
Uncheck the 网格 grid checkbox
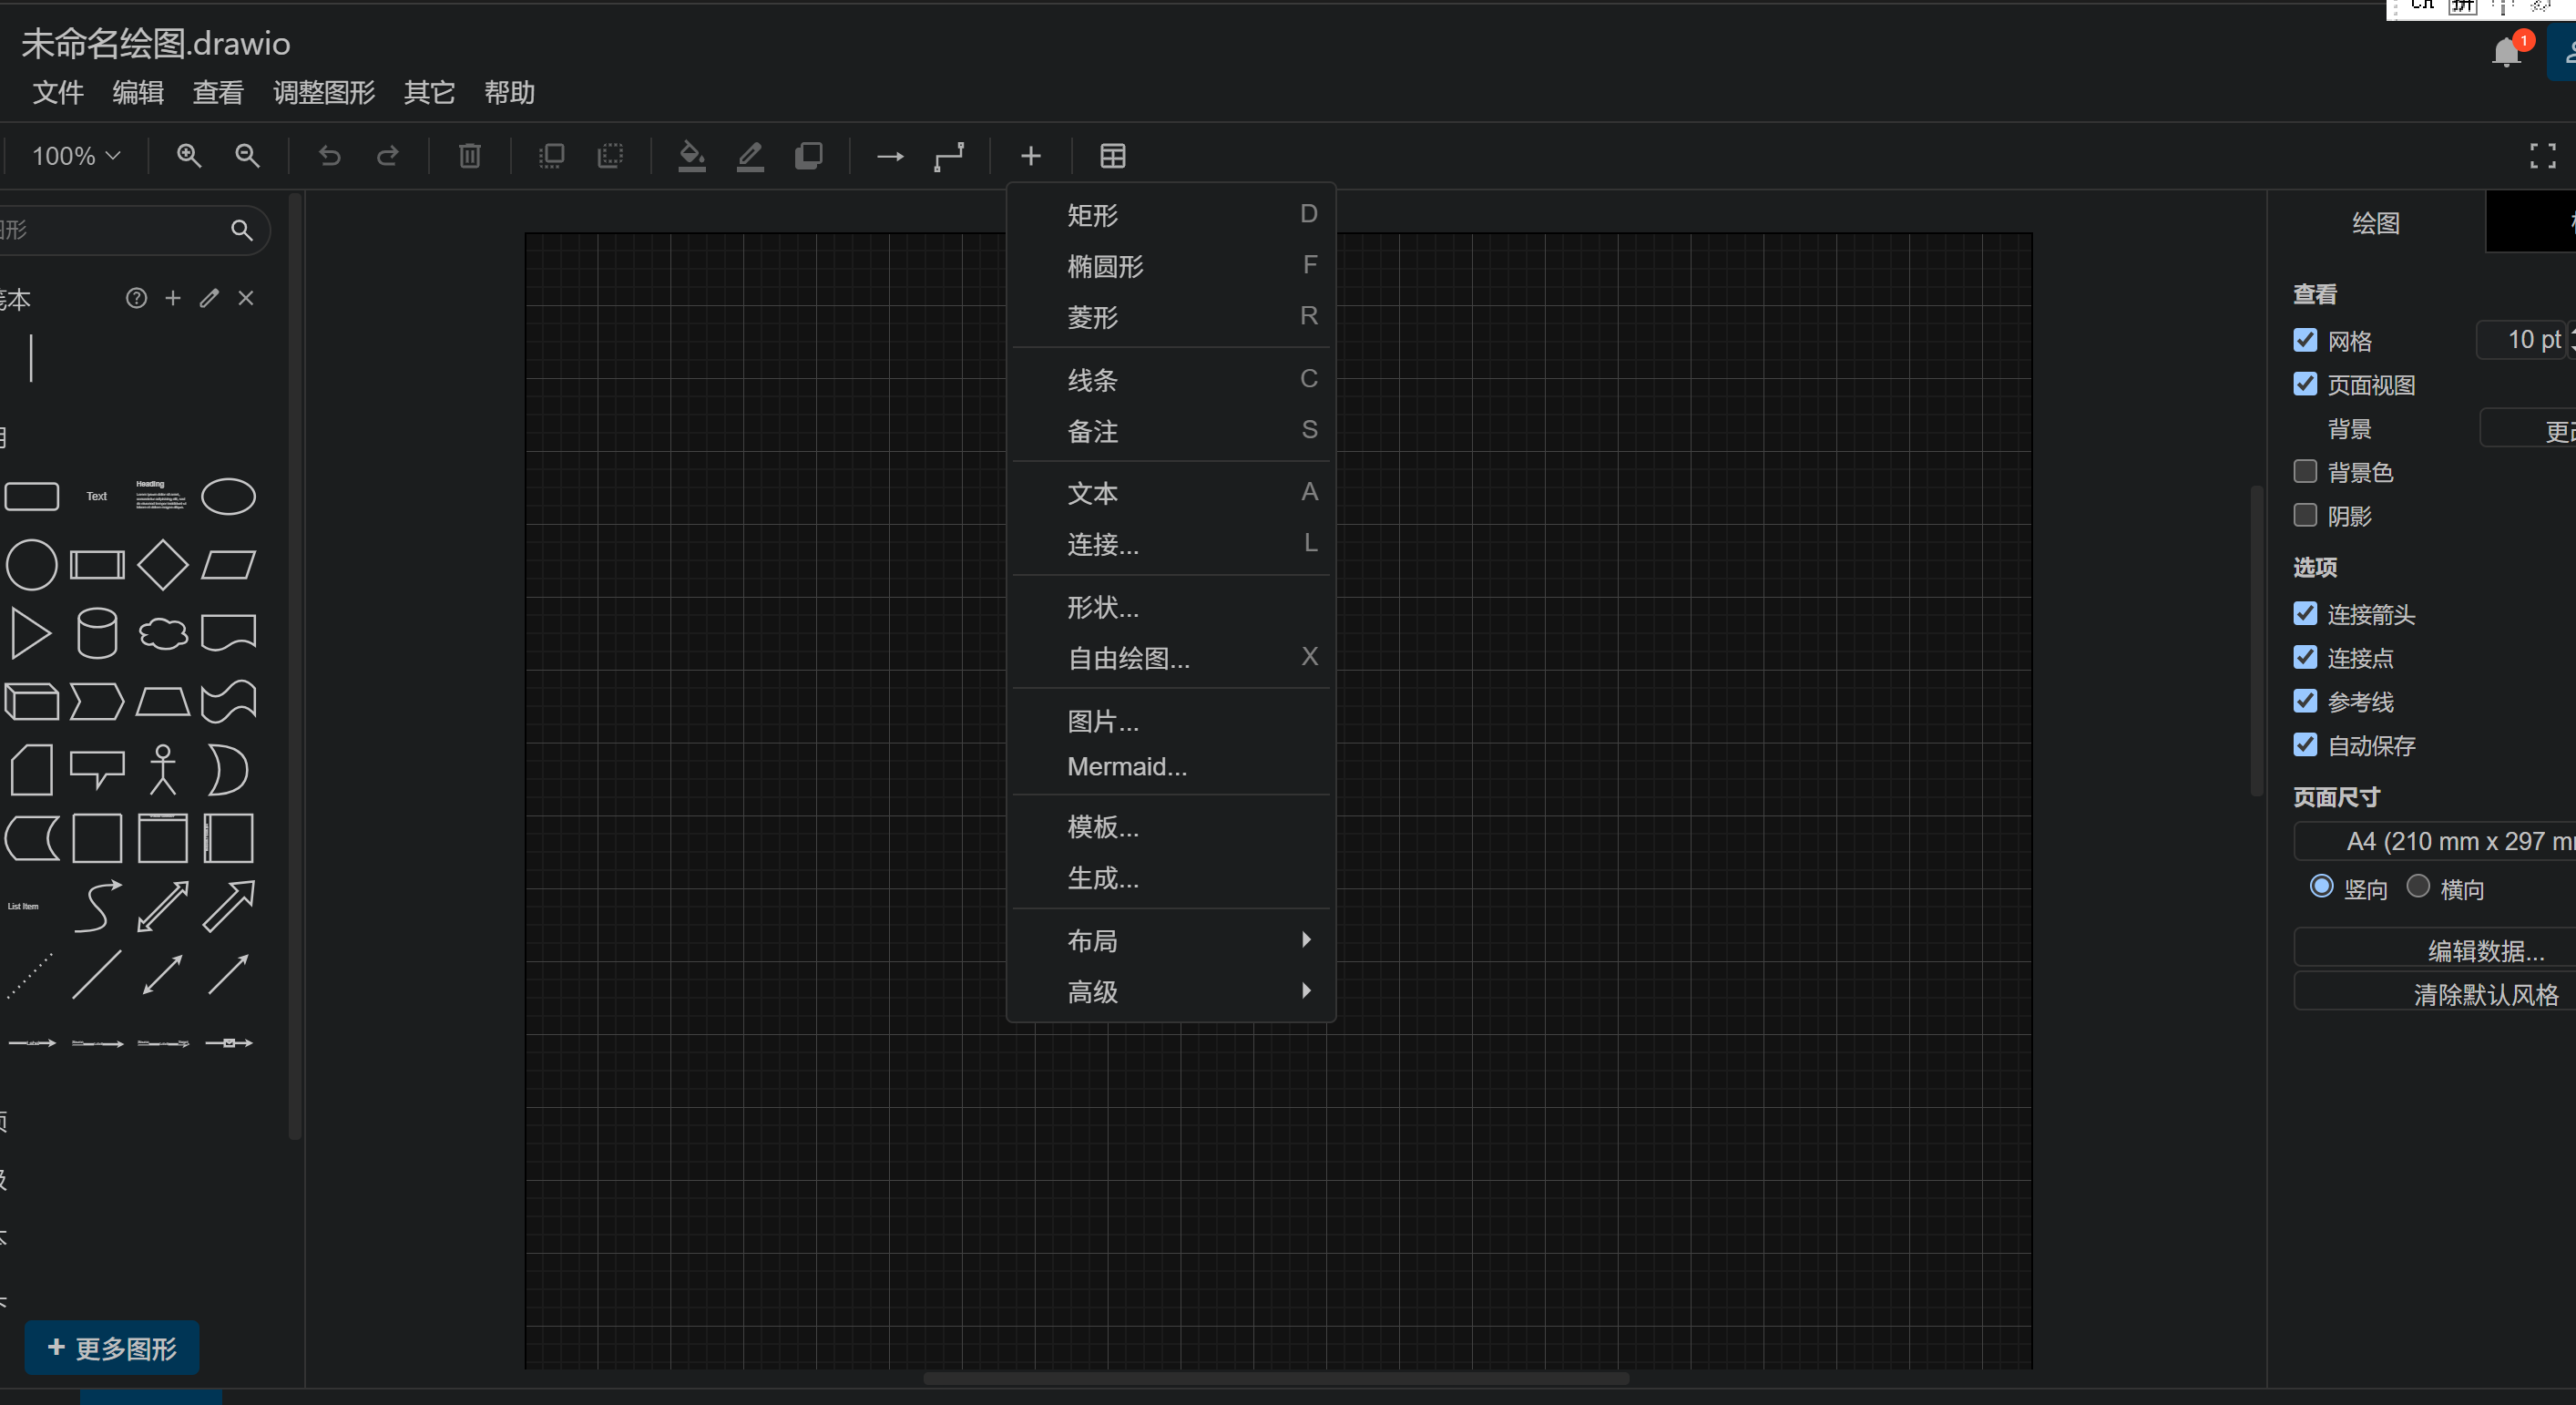click(2305, 340)
